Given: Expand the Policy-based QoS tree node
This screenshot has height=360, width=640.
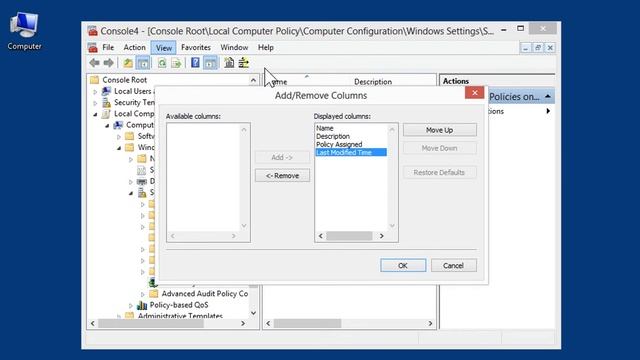Looking at the screenshot, I should [x=131, y=306].
